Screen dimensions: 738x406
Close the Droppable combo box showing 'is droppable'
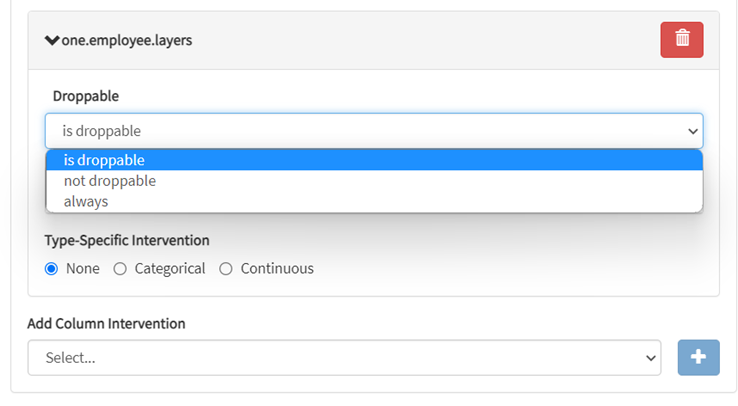coord(373,131)
